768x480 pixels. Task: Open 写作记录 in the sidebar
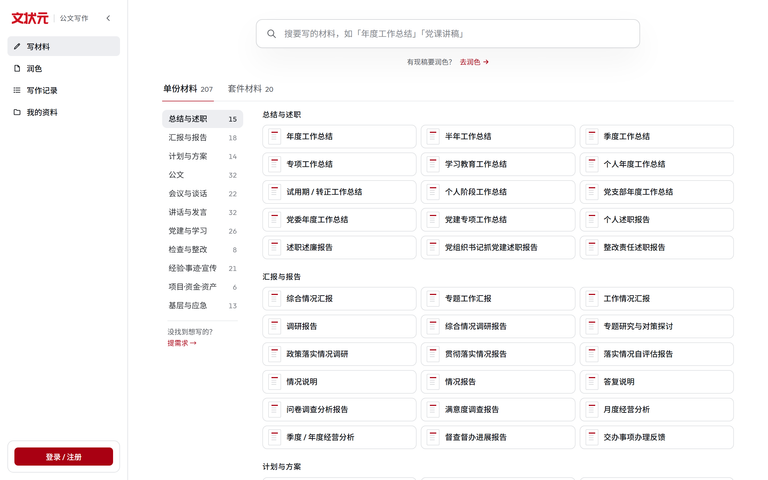coord(64,90)
